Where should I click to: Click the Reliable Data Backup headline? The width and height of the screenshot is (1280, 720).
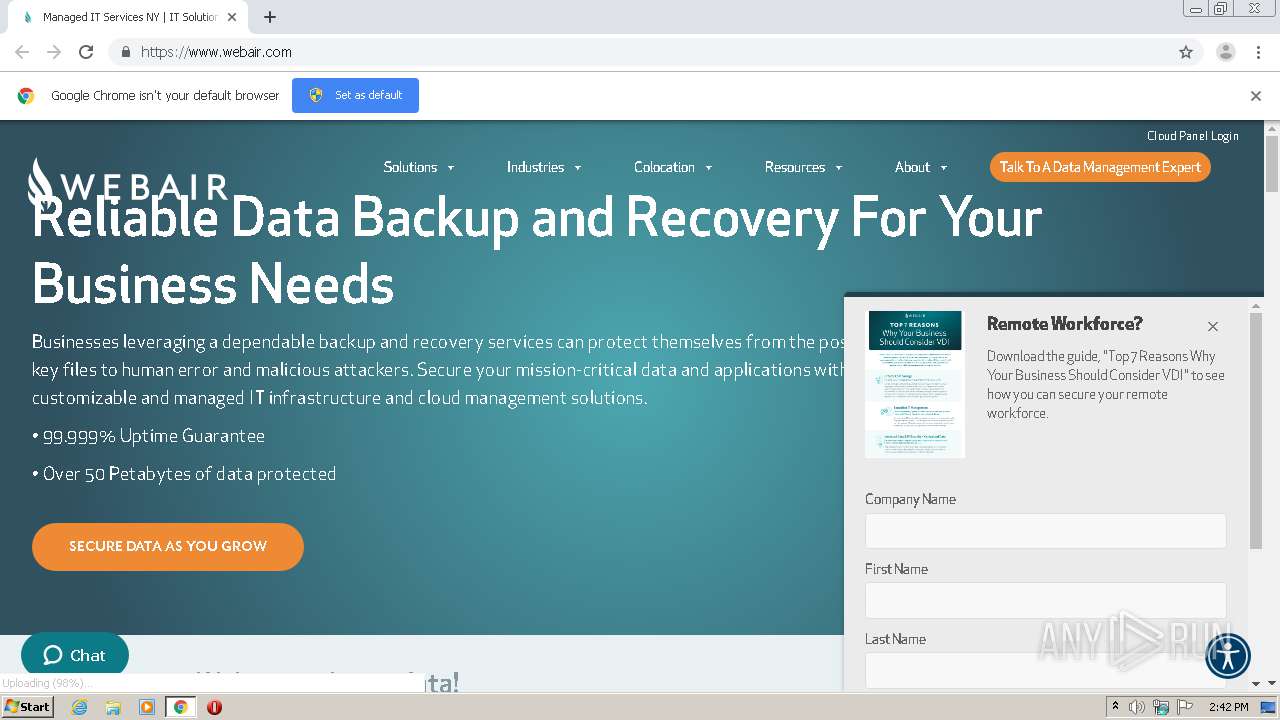(x=537, y=250)
